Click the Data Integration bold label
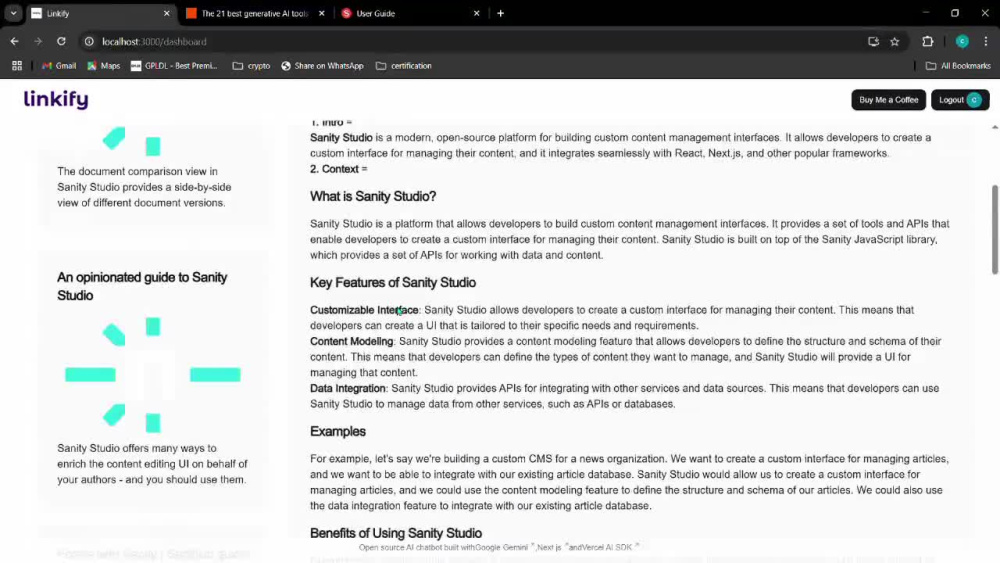The width and height of the screenshot is (1000, 563). click(x=348, y=388)
